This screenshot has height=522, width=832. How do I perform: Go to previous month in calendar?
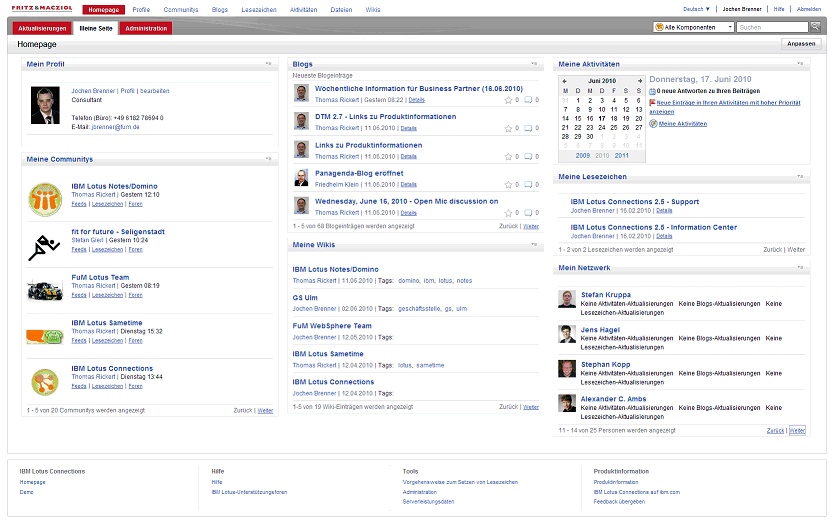coord(565,81)
